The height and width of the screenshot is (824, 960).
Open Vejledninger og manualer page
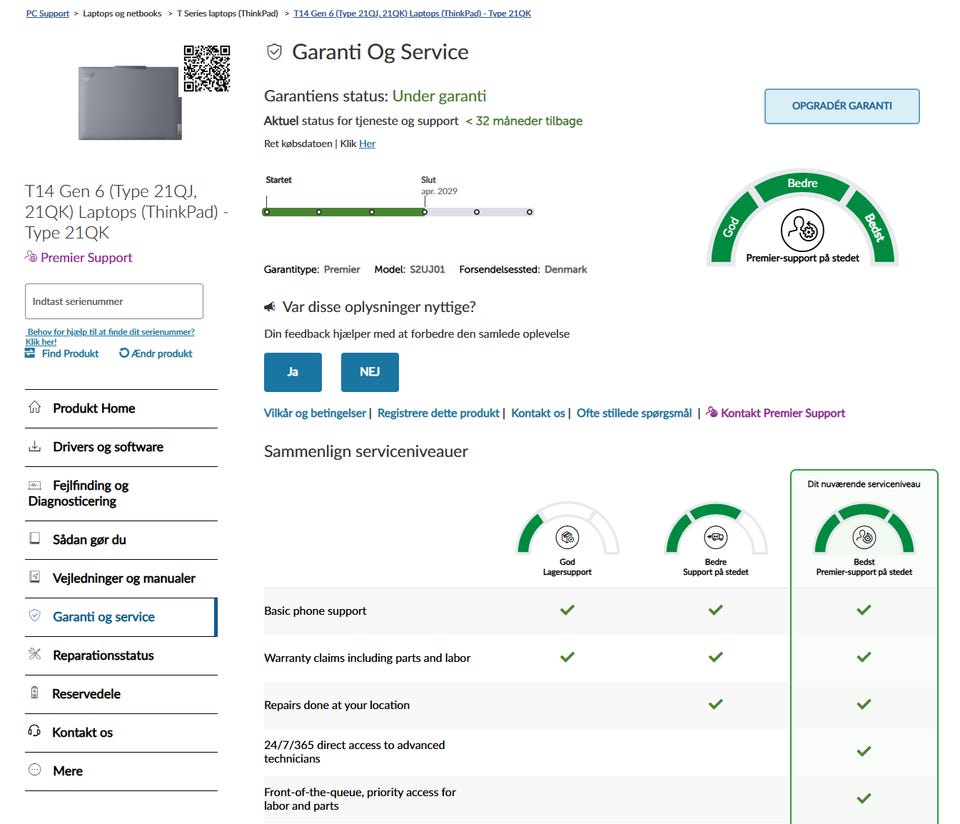point(121,578)
